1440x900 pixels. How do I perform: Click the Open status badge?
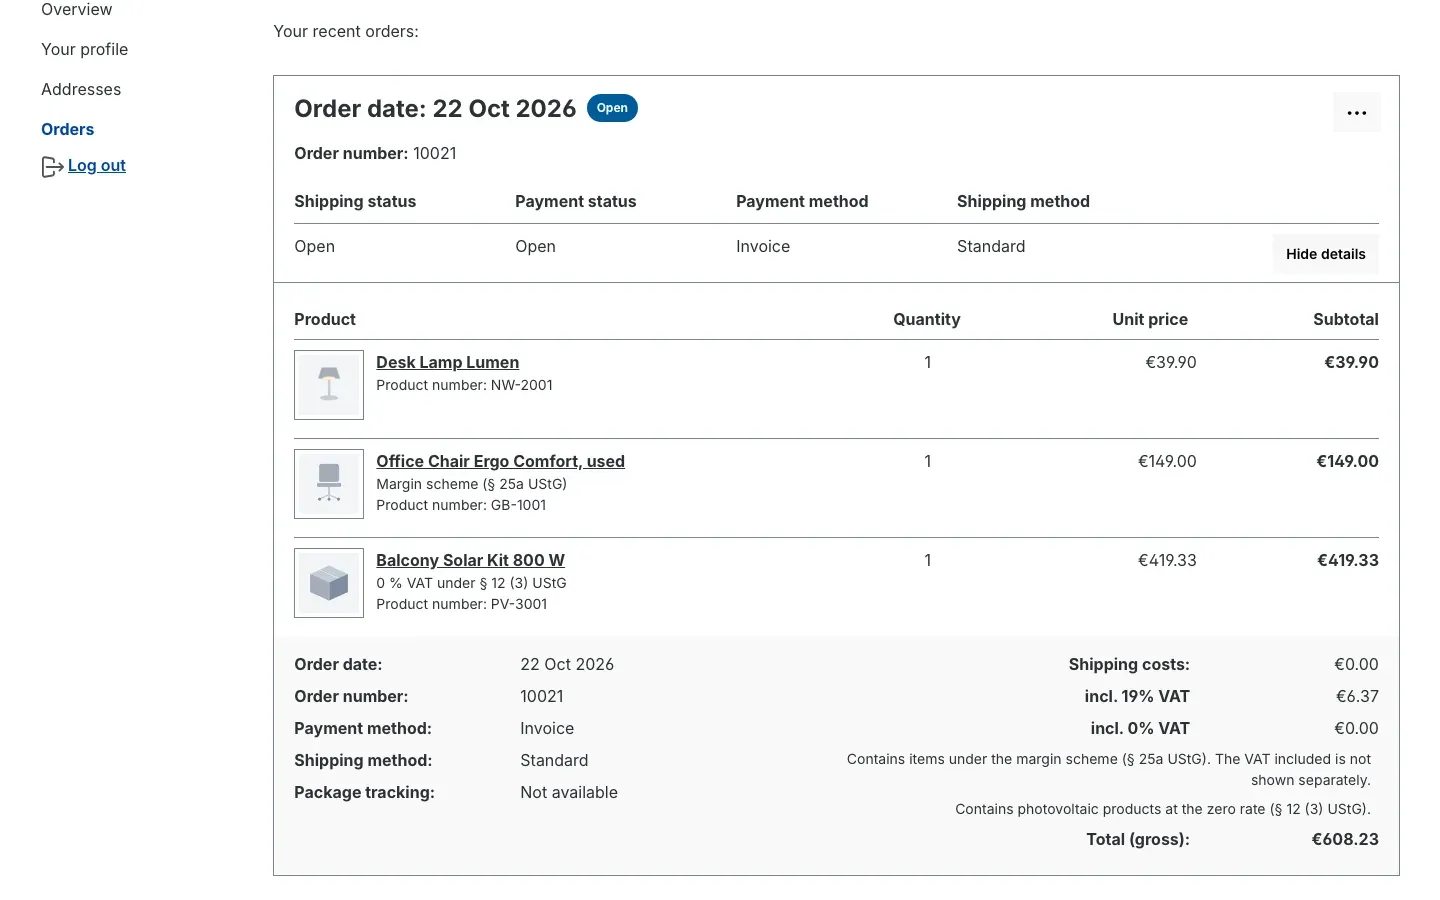coord(612,108)
